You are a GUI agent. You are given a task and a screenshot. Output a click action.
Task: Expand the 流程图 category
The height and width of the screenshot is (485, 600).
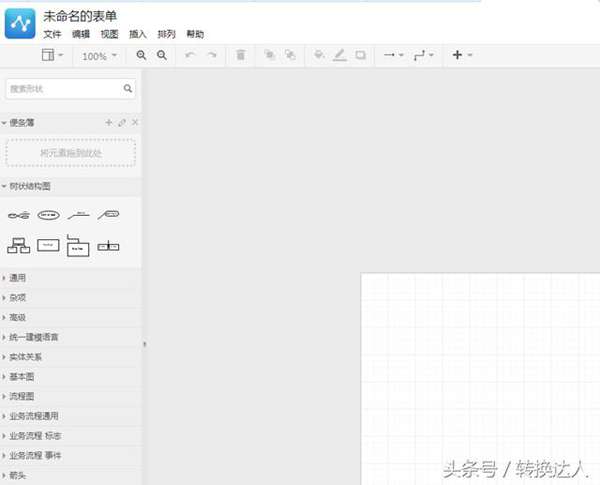pos(71,396)
